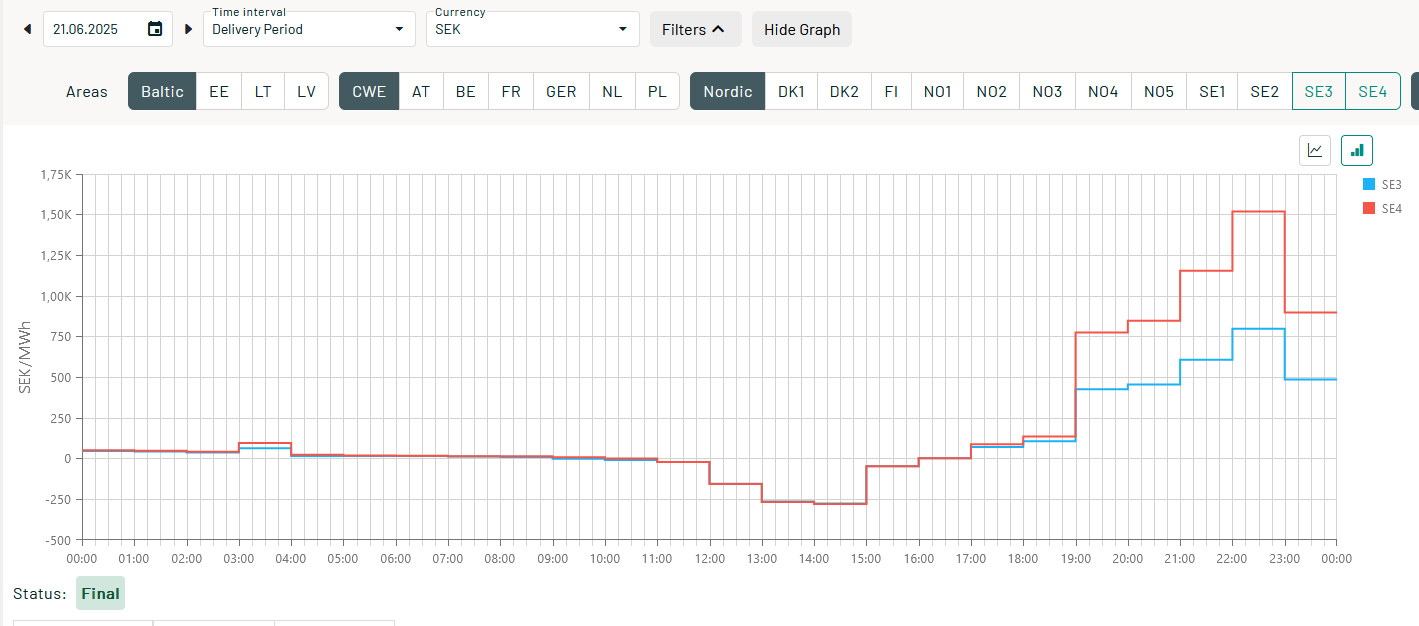Select the Nordic area group
The width and height of the screenshot is (1419, 626).
point(728,91)
